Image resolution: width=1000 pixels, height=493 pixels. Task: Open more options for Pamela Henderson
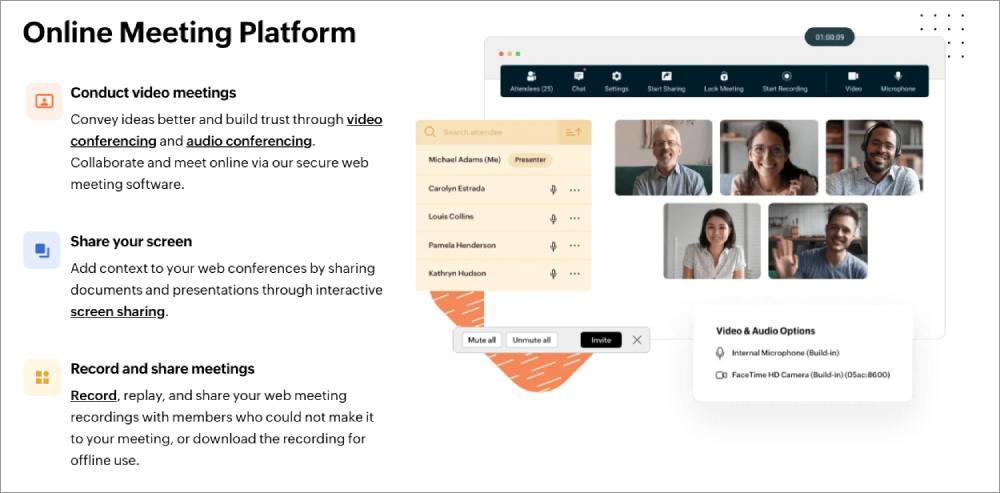[x=575, y=246]
